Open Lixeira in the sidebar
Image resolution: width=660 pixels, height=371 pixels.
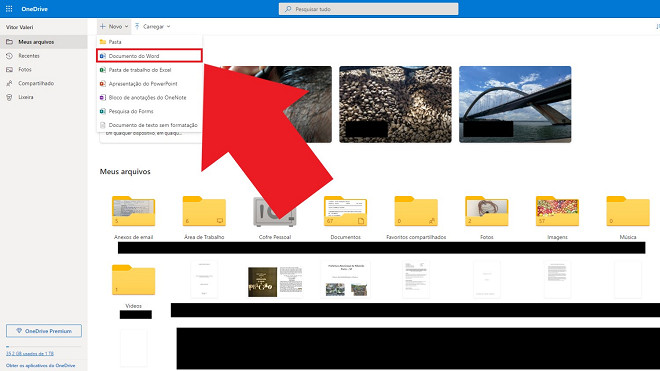44,97
